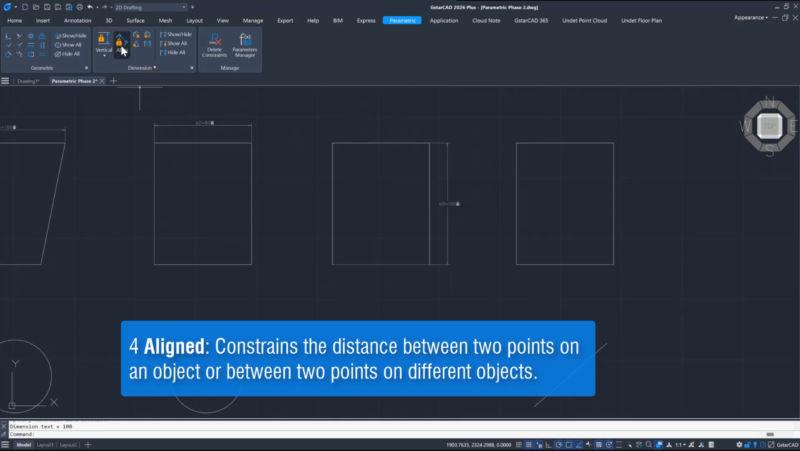Image resolution: width=800 pixels, height=451 pixels.
Task: Select the Vertical dimensional constraint tool
Action: coord(103,43)
